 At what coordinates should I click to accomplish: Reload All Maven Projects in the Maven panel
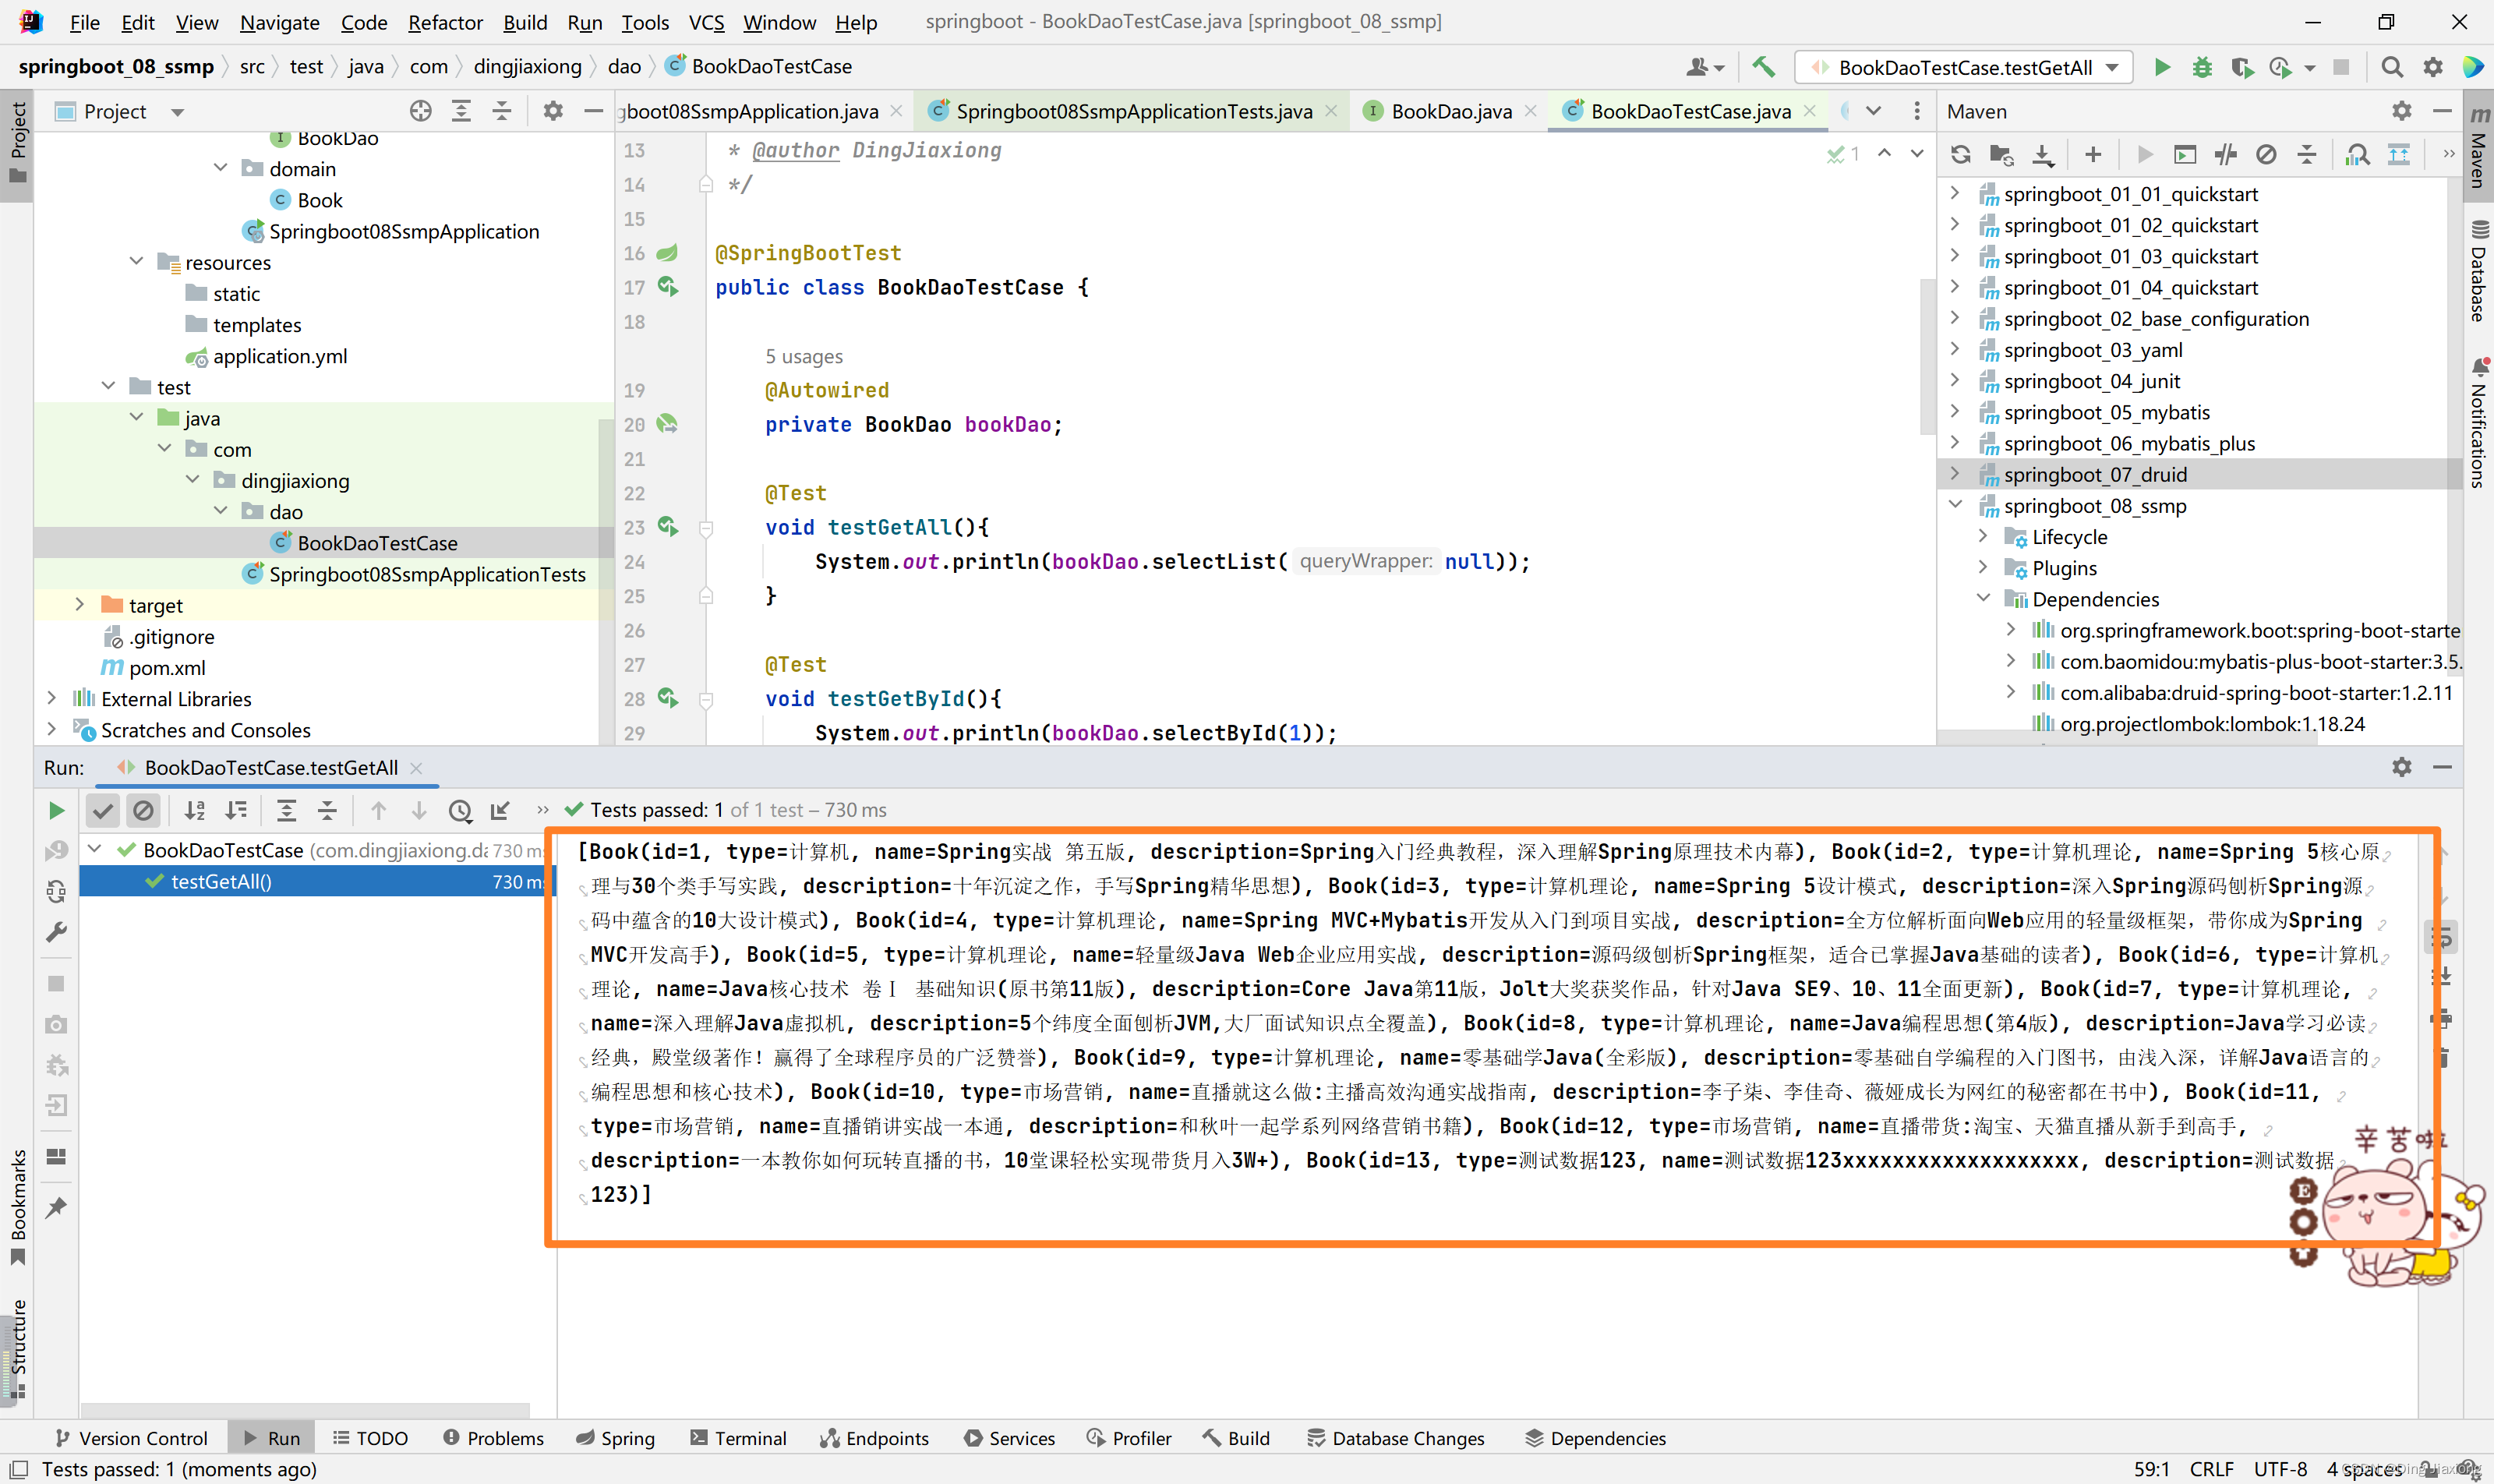1961,154
